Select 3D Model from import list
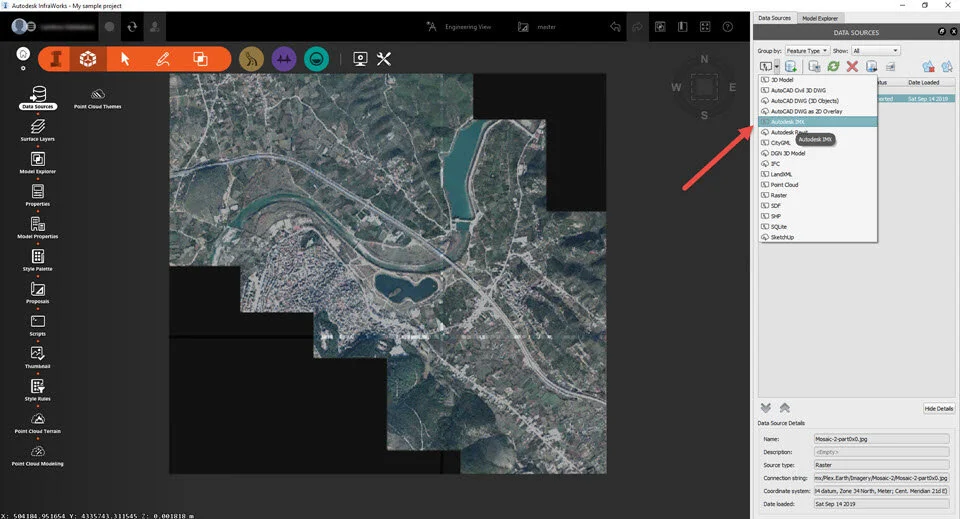This screenshot has width=960, height=519. [x=818, y=80]
